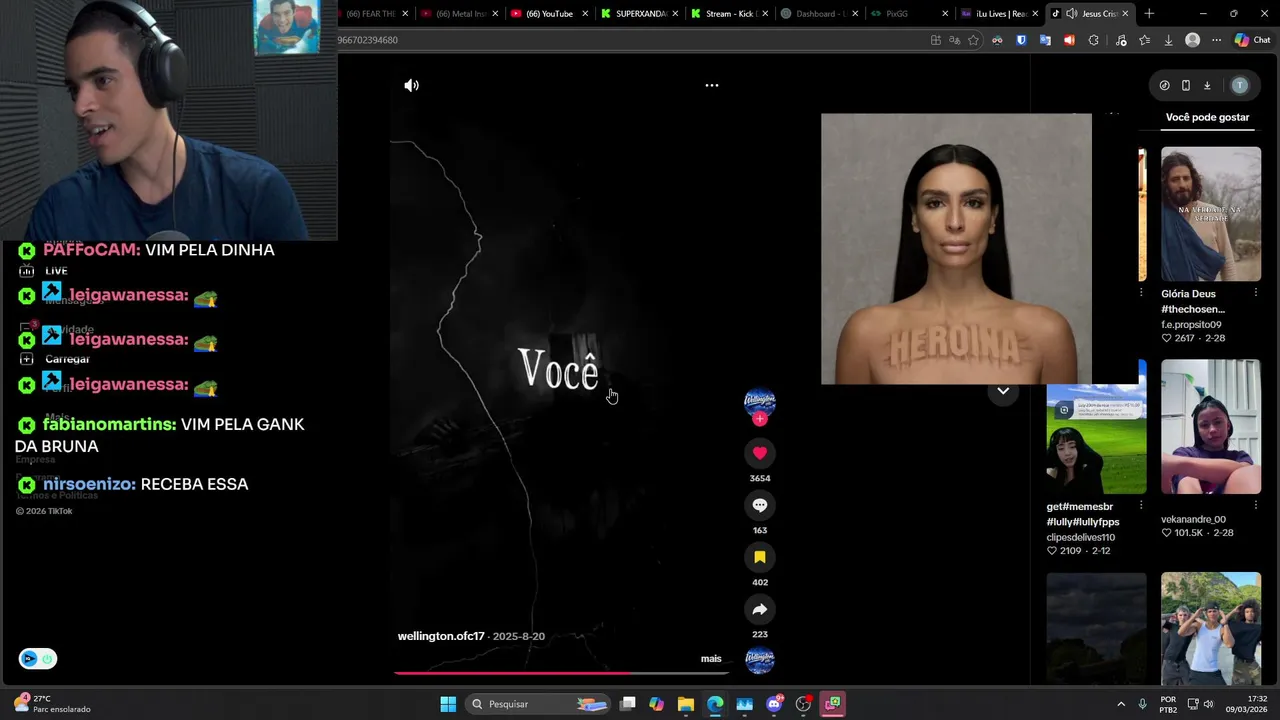Click the Task View taskbar icon
Viewport: 1280px width, 720px height.
tap(628, 704)
